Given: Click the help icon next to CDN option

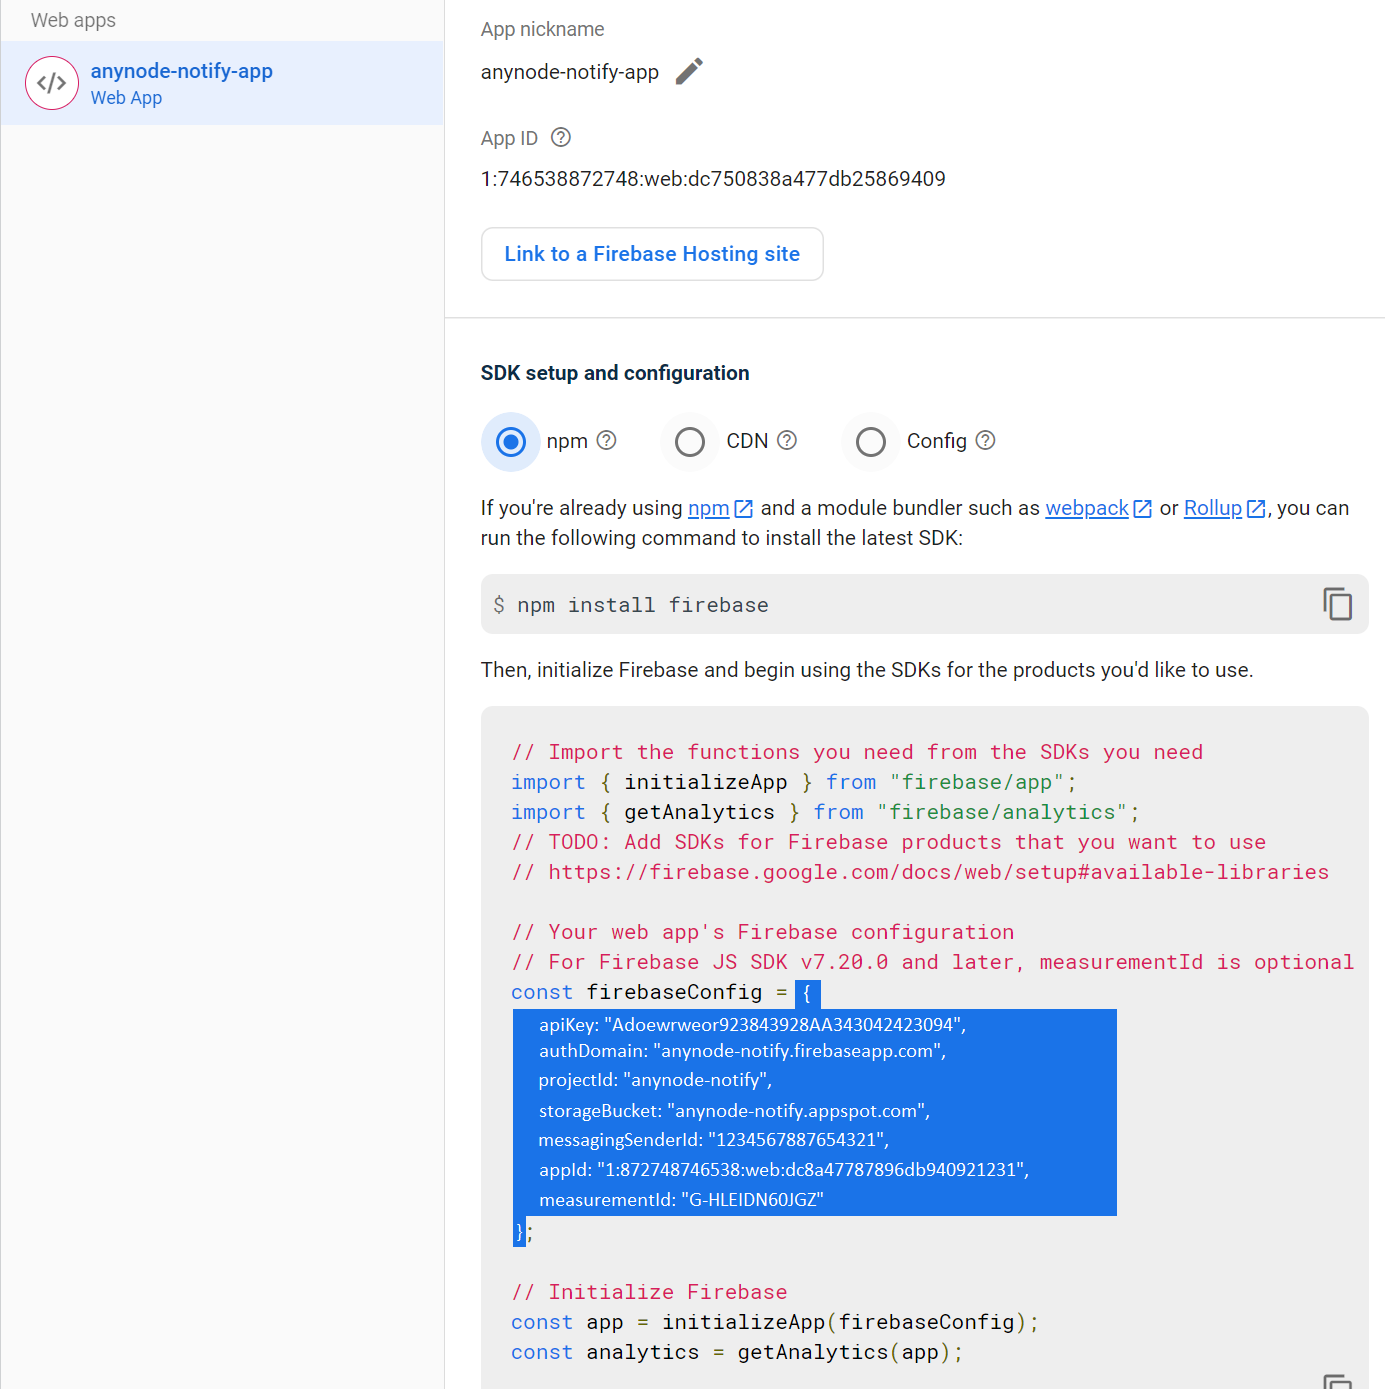Looking at the screenshot, I should 787,441.
